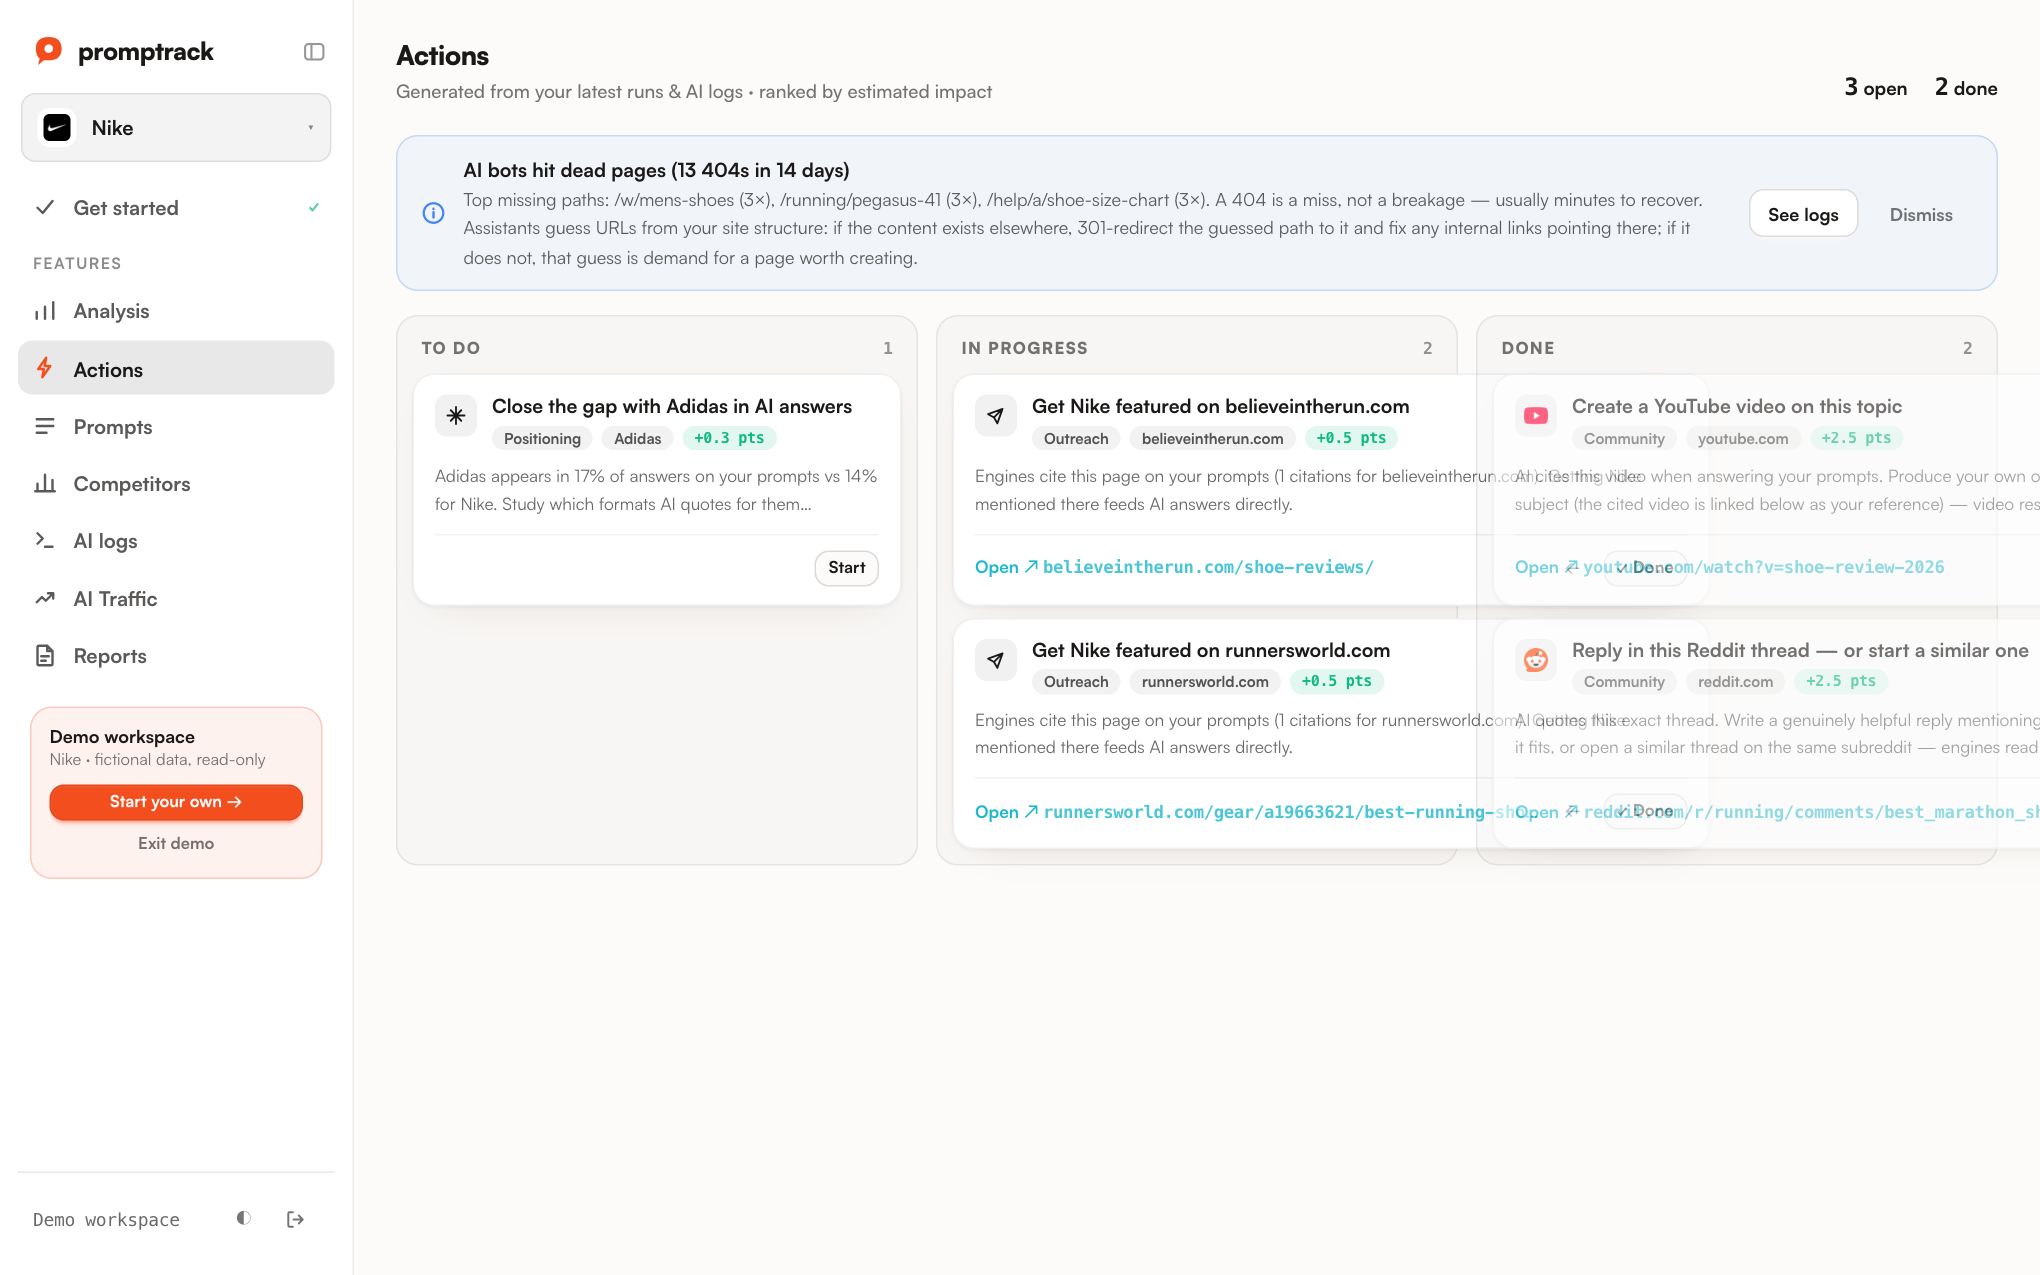Toggle dark mode with the half-circle icon
The height and width of the screenshot is (1275, 2040).
pyautogui.click(x=243, y=1218)
